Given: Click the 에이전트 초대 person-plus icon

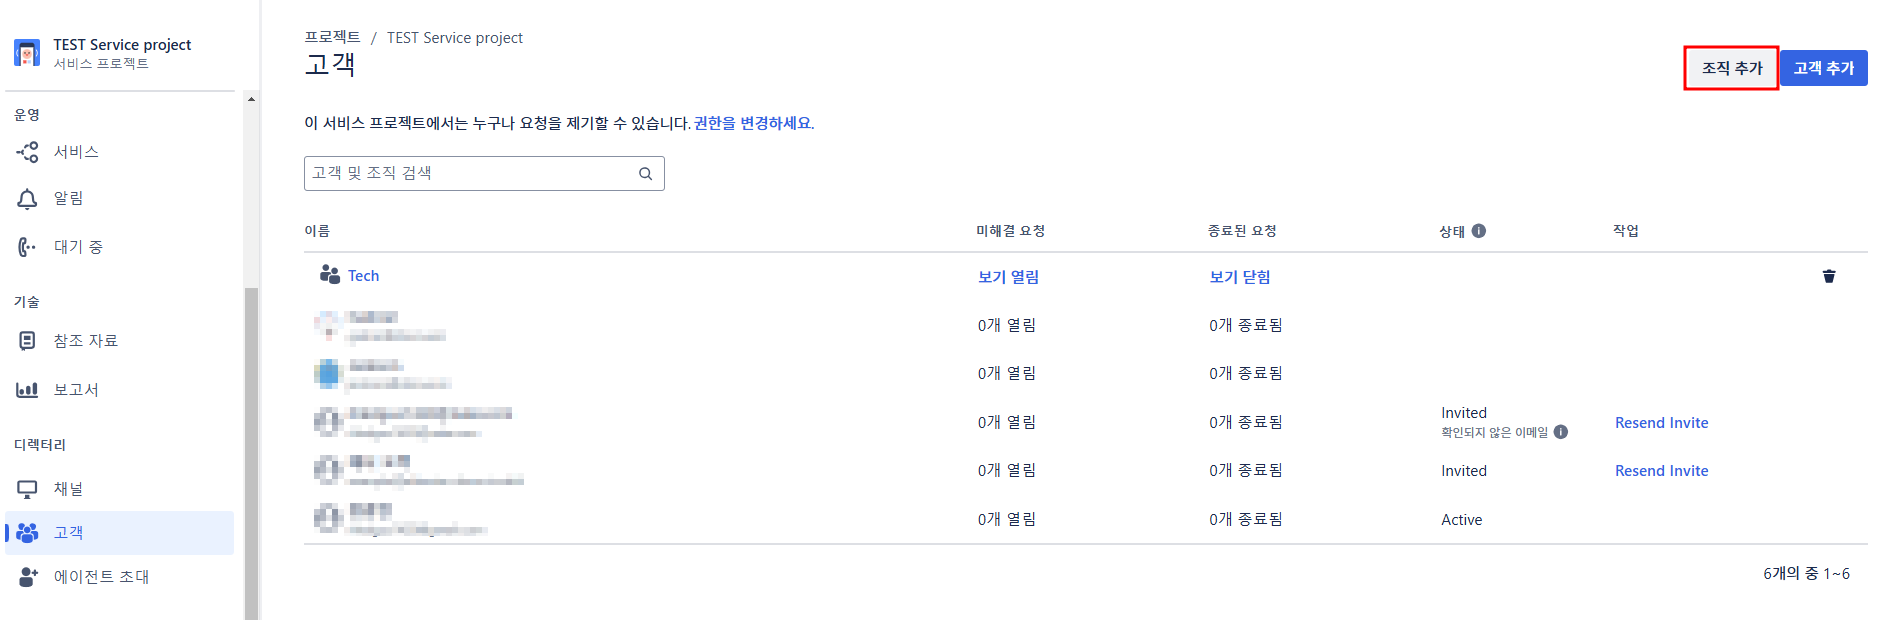Looking at the screenshot, I should tap(28, 577).
